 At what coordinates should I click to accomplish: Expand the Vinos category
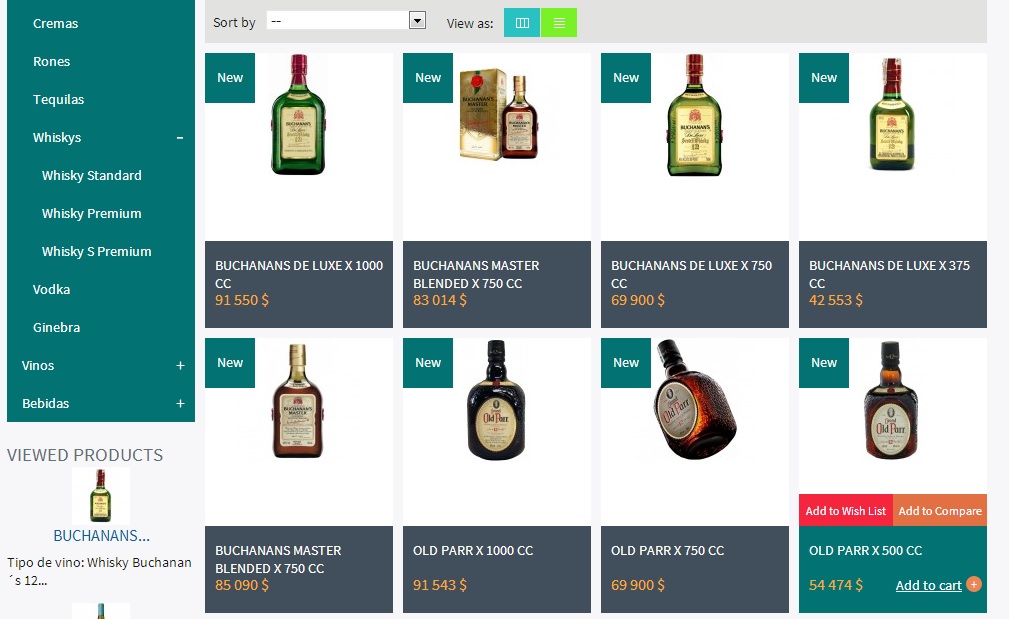point(180,365)
